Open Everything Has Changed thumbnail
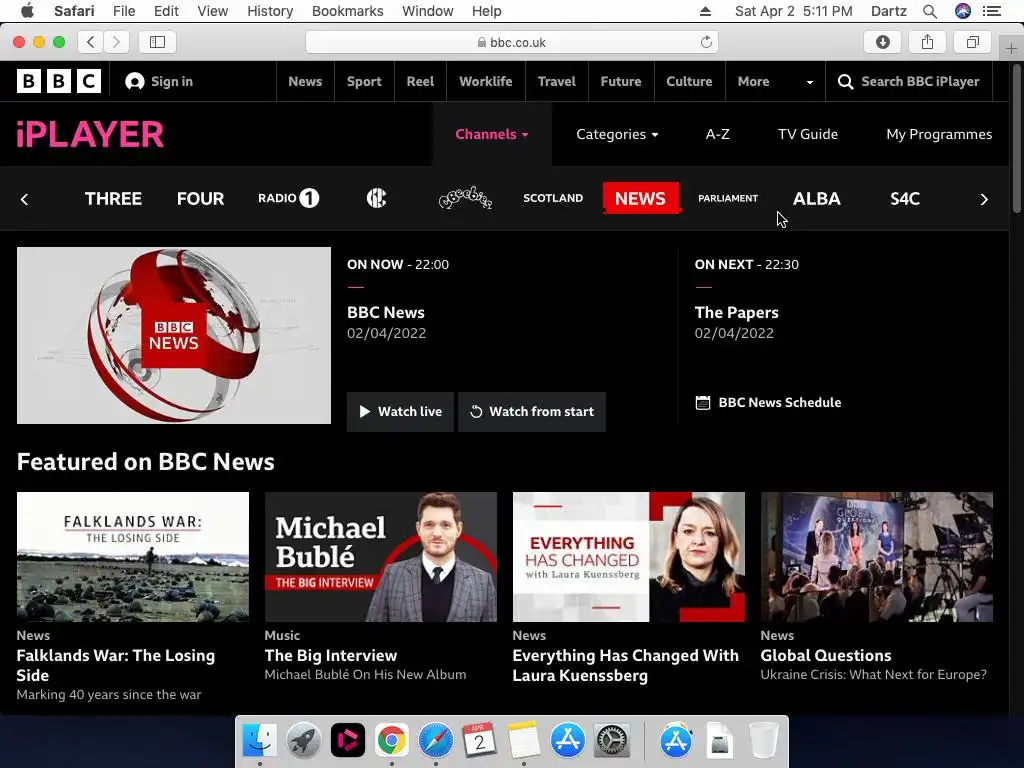The height and width of the screenshot is (768, 1024). (629, 556)
